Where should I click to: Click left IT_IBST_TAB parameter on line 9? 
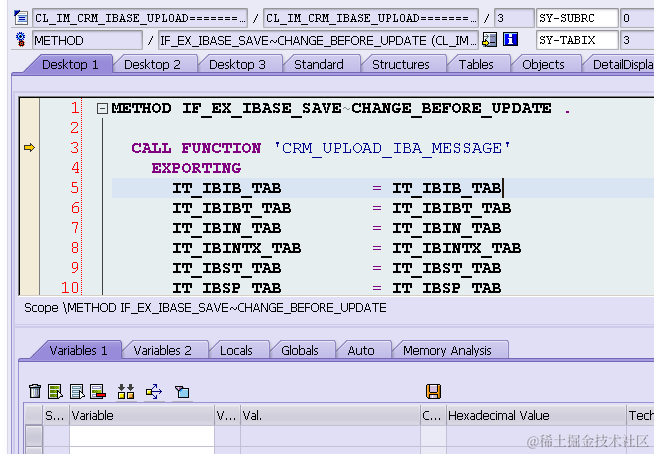[x=227, y=268]
